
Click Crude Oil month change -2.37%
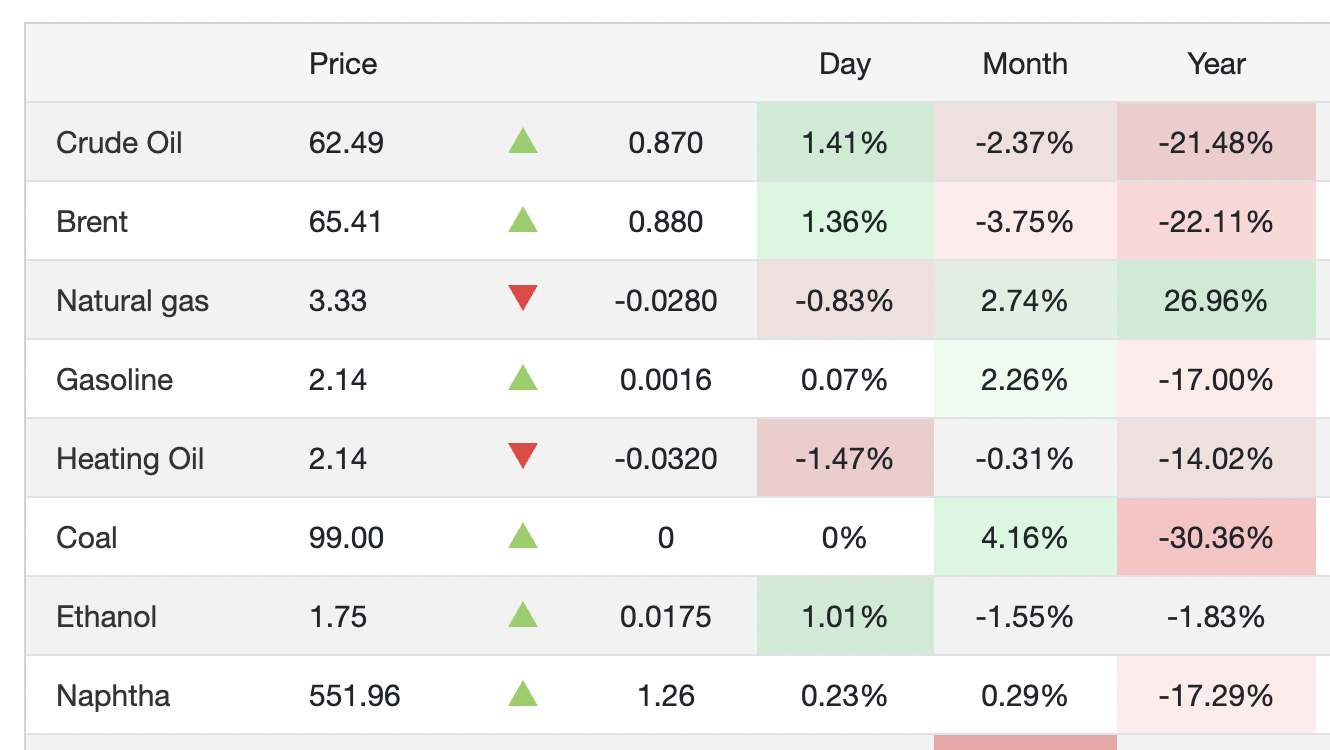(x=1025, y=143)
